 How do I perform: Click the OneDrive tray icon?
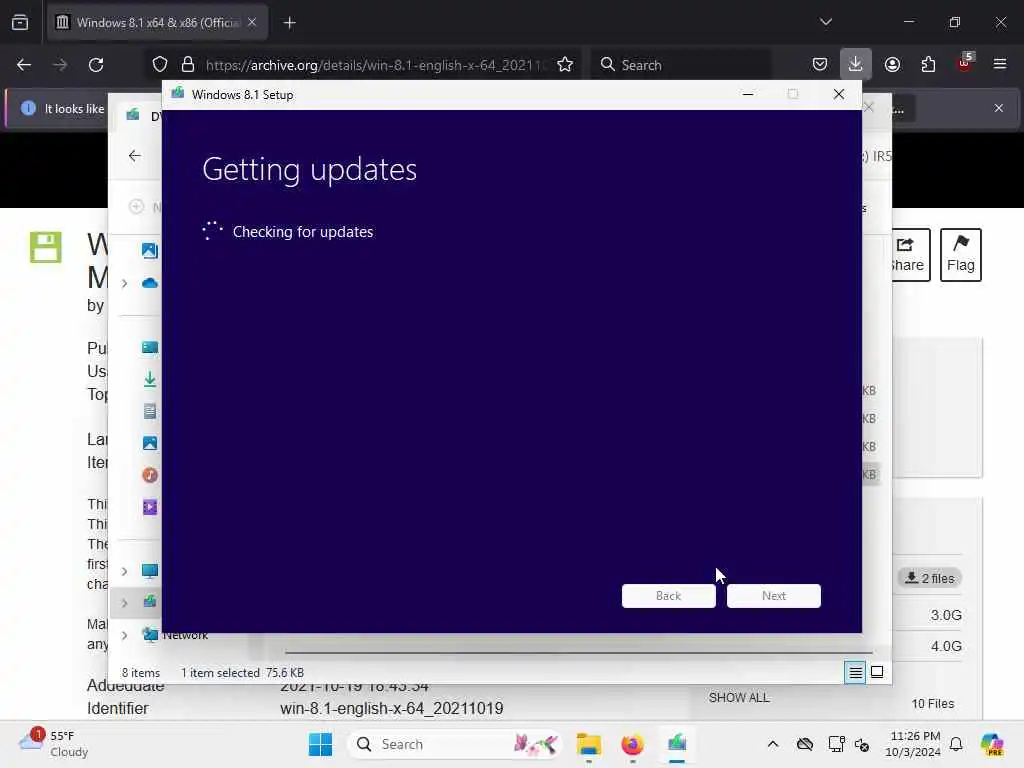(x=805, y=744)
